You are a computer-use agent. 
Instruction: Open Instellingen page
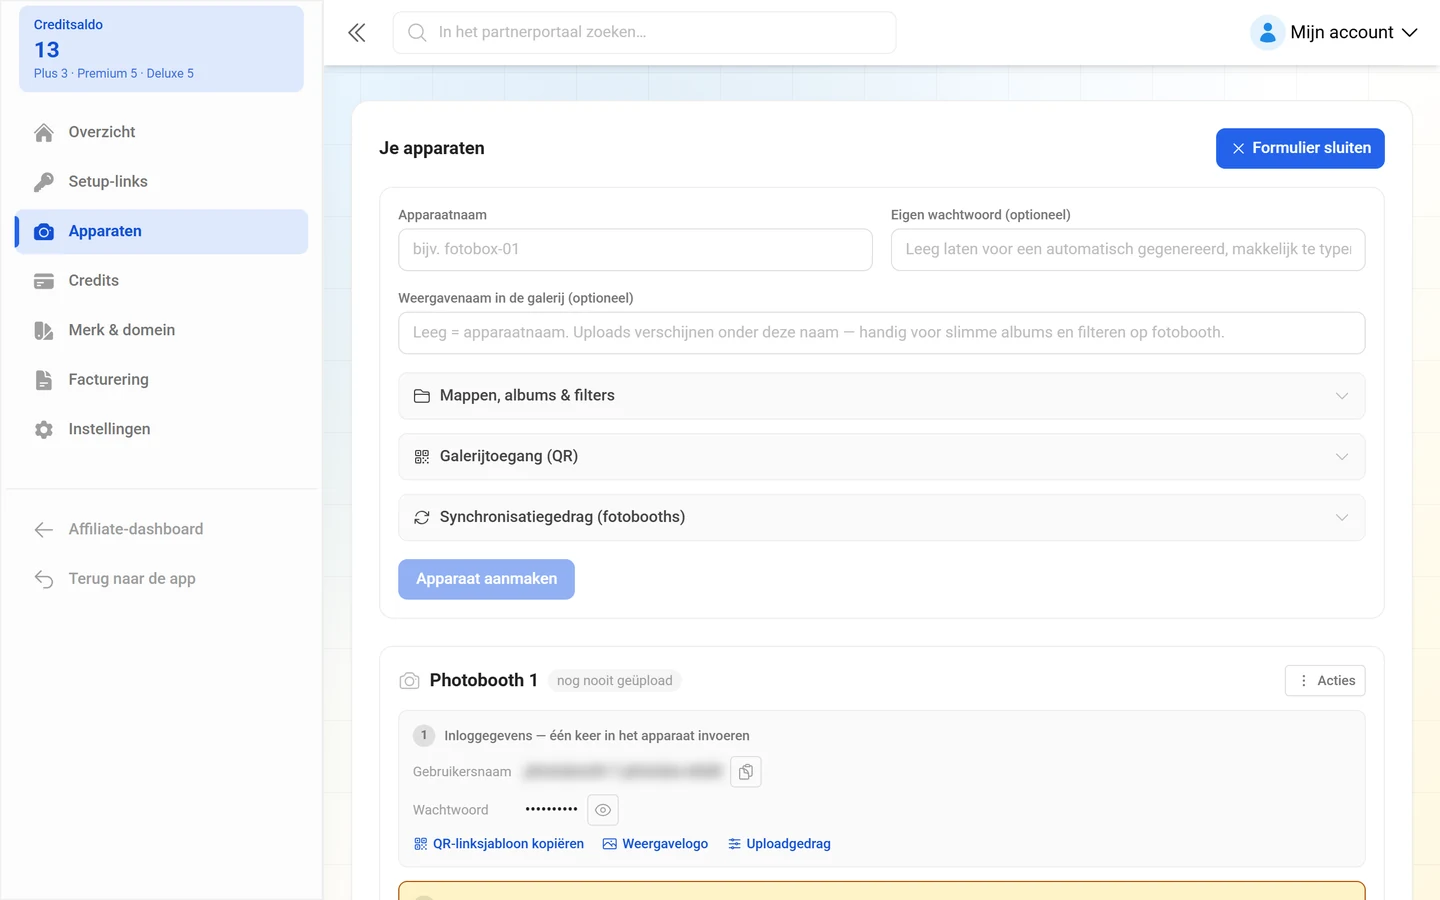pyautogui.click(x=161, y=429)
